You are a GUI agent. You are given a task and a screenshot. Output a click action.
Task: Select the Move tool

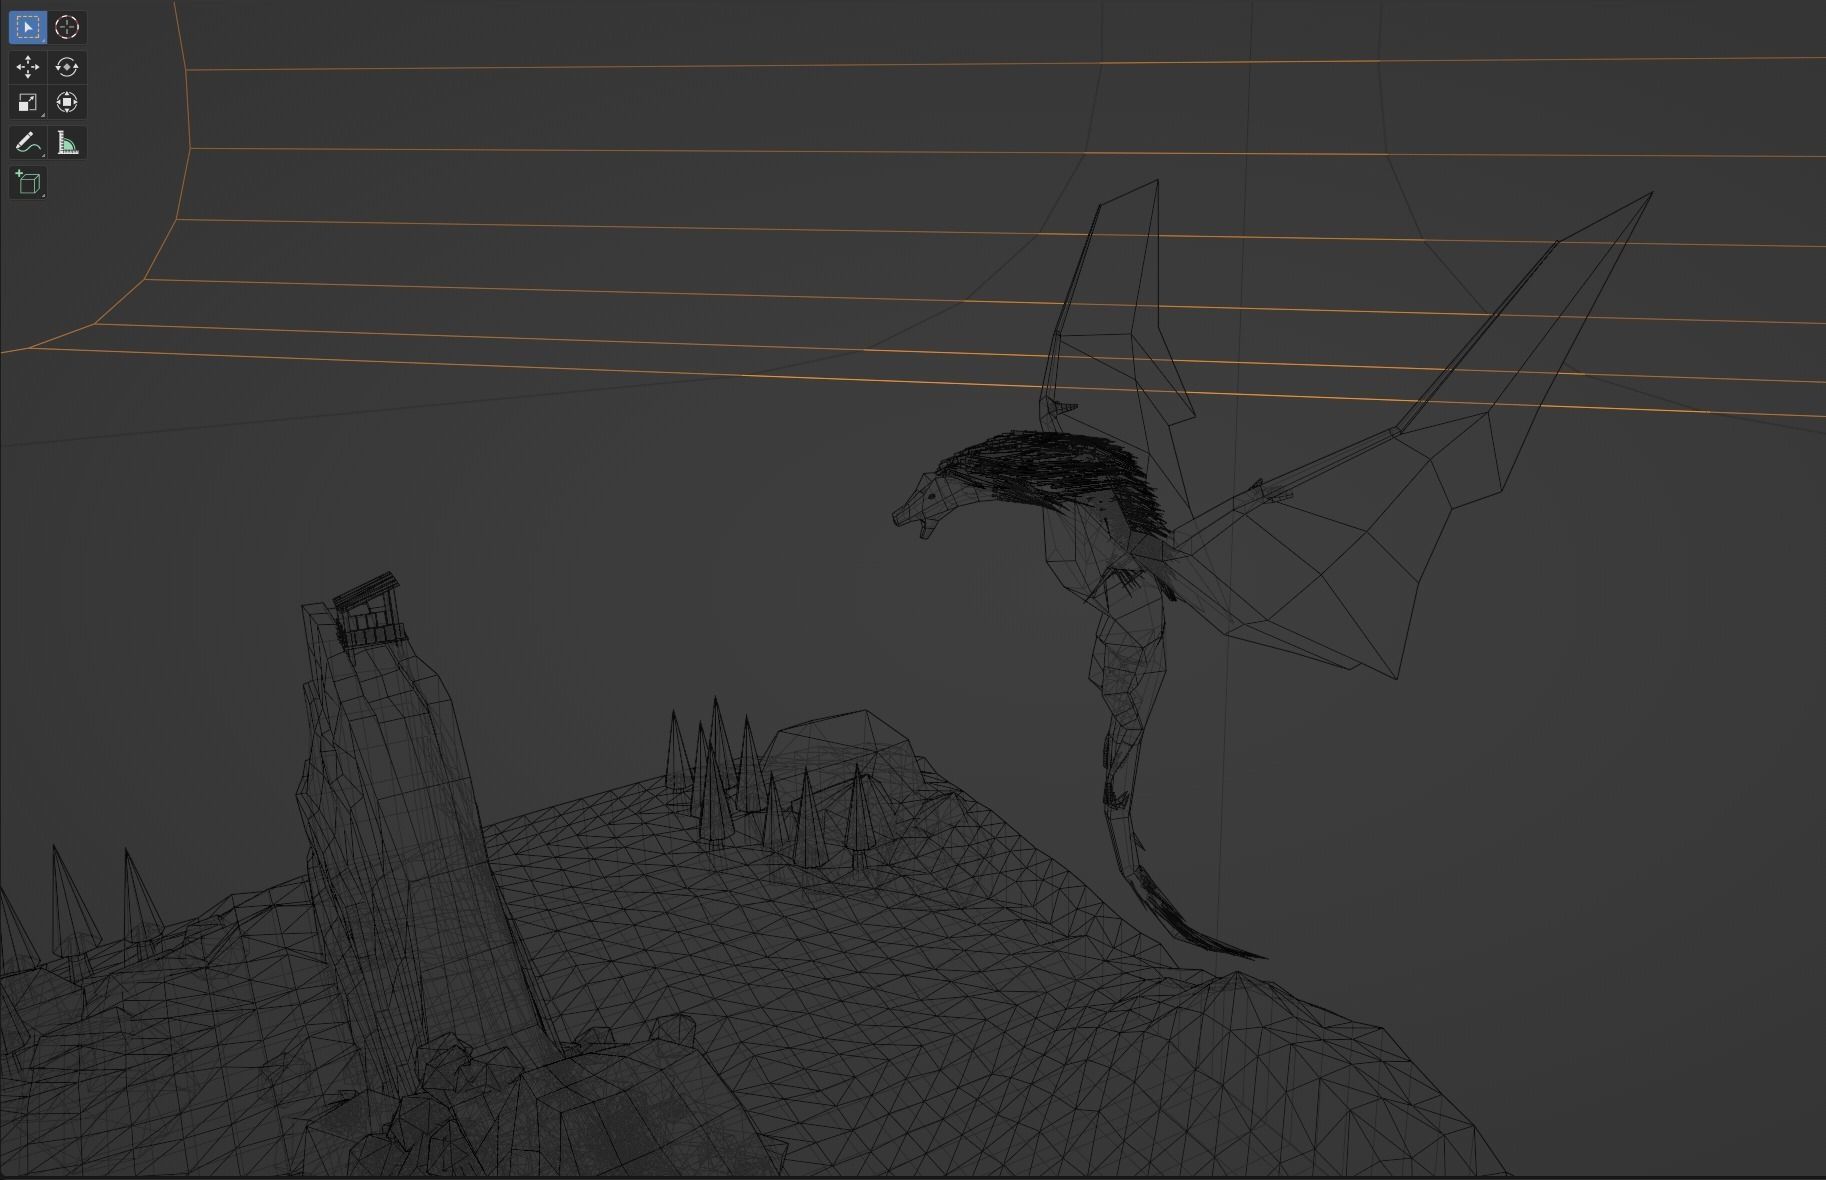28,67
